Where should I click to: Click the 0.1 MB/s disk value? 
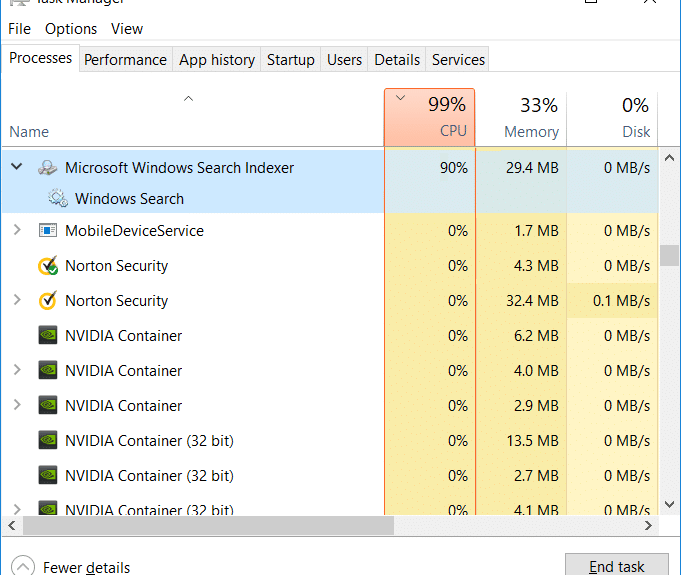point(621,301)
